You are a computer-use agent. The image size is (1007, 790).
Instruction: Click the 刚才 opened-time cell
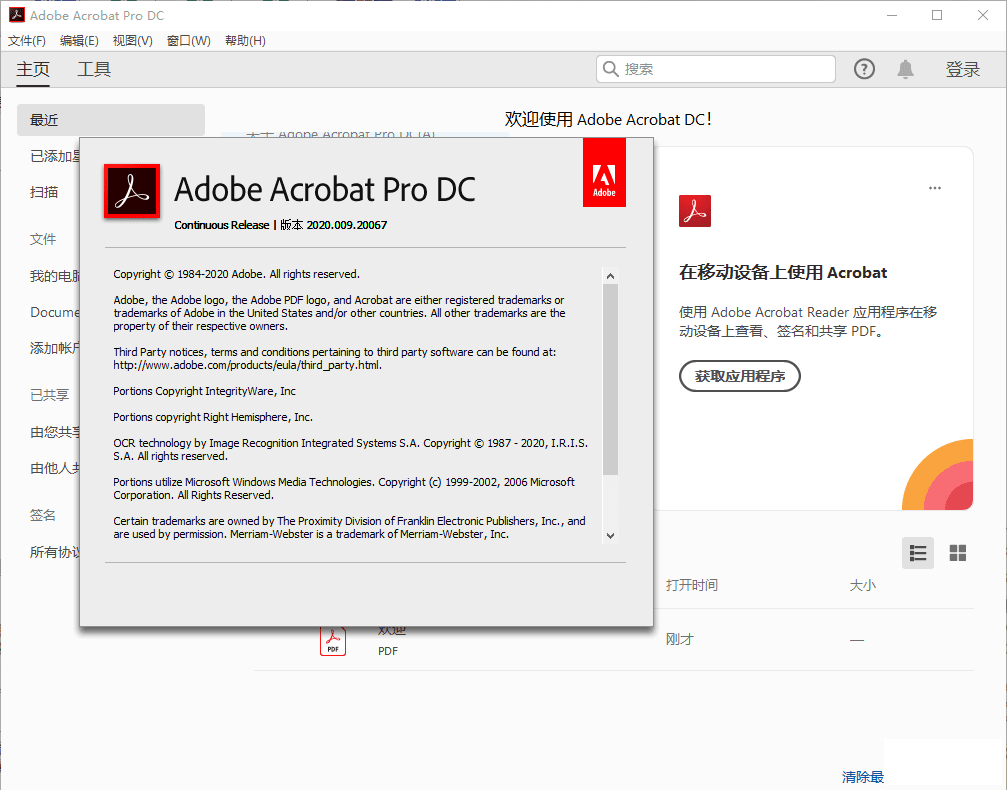point(679,639)
